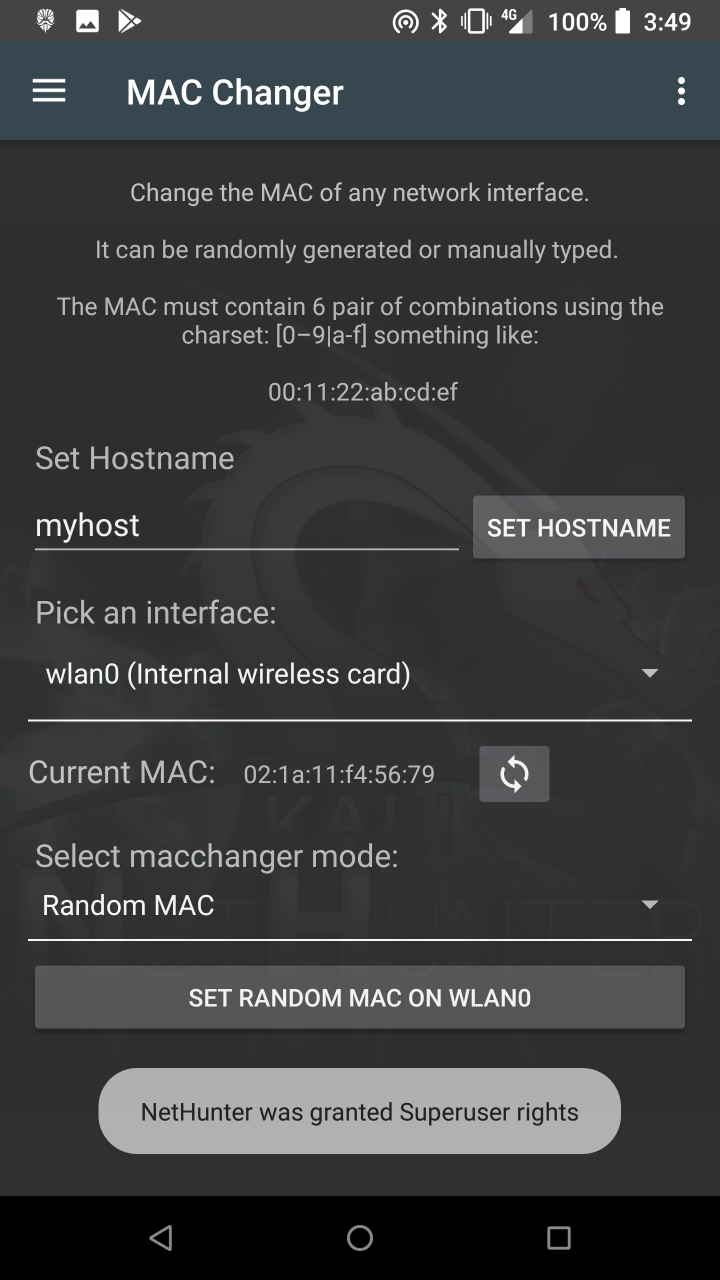This screenshot has height=1280, width=720.
Task: Tap the MAC Changer title
Action: tap(235, 92)
